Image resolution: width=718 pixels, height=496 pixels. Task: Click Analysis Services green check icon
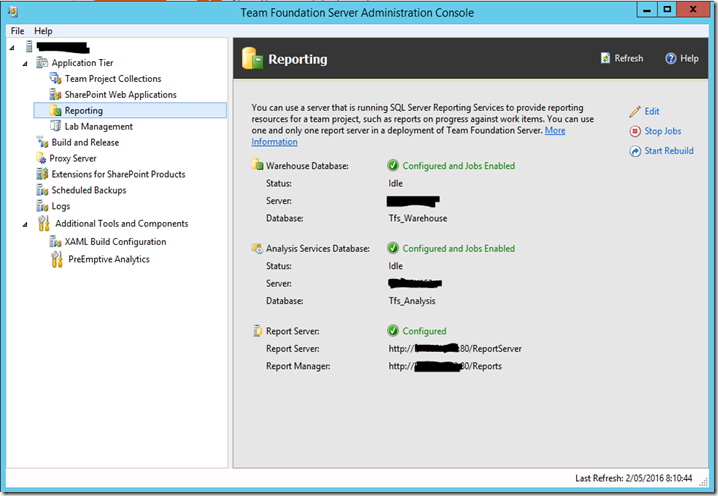pos(393,248)
